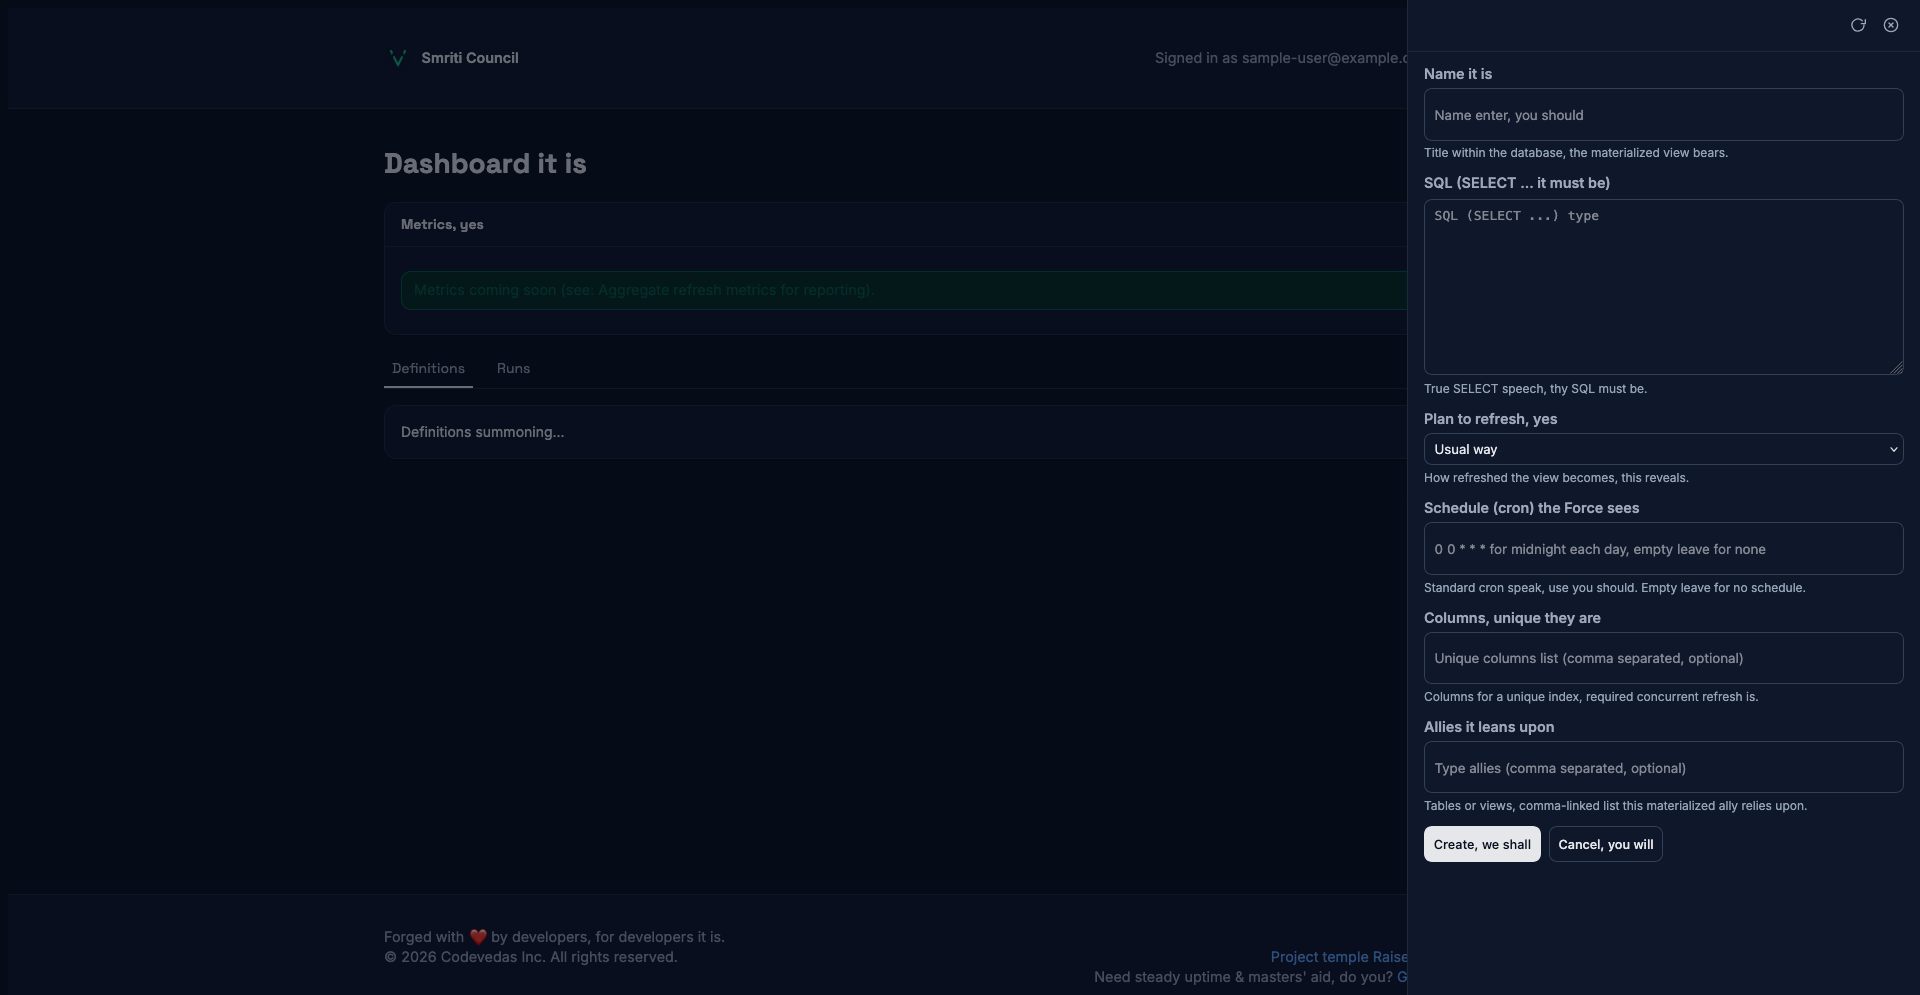This screenshot has width=1920, height=995.
Task: Click into the SQL SELECT textarea
Action: pyautogui.click(x=1663, y=287)
